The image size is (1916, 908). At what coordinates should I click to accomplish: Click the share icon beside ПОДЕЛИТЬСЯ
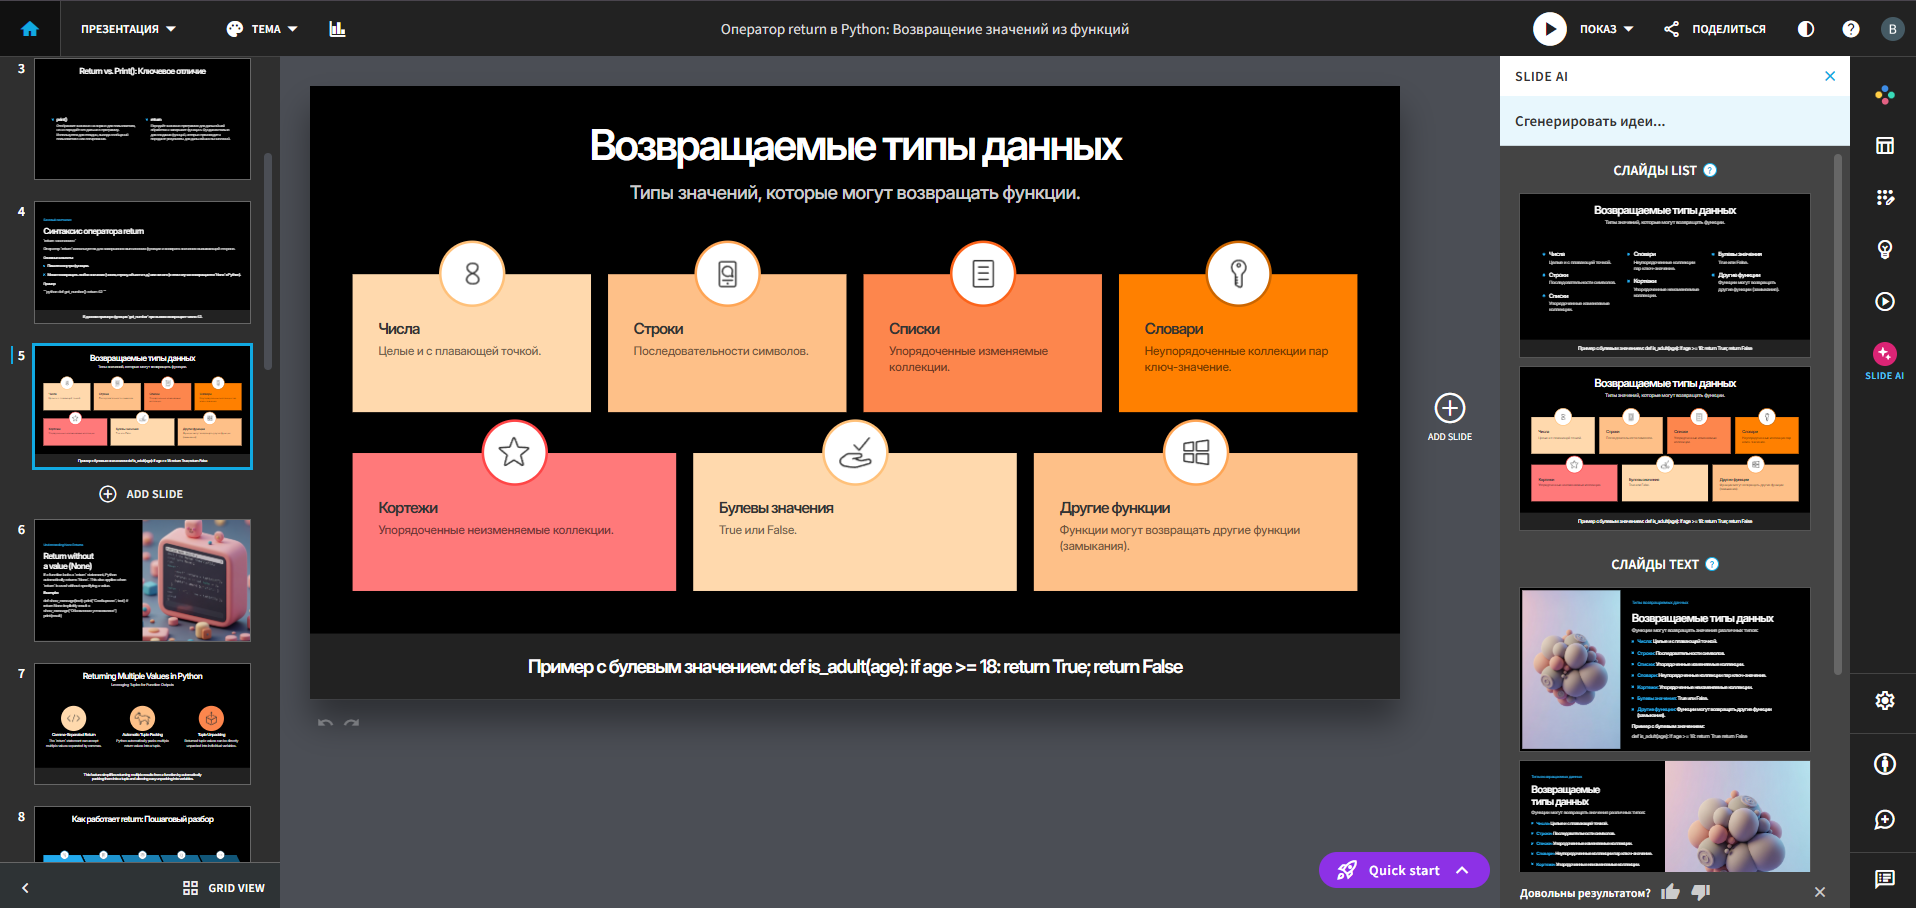1670,29
